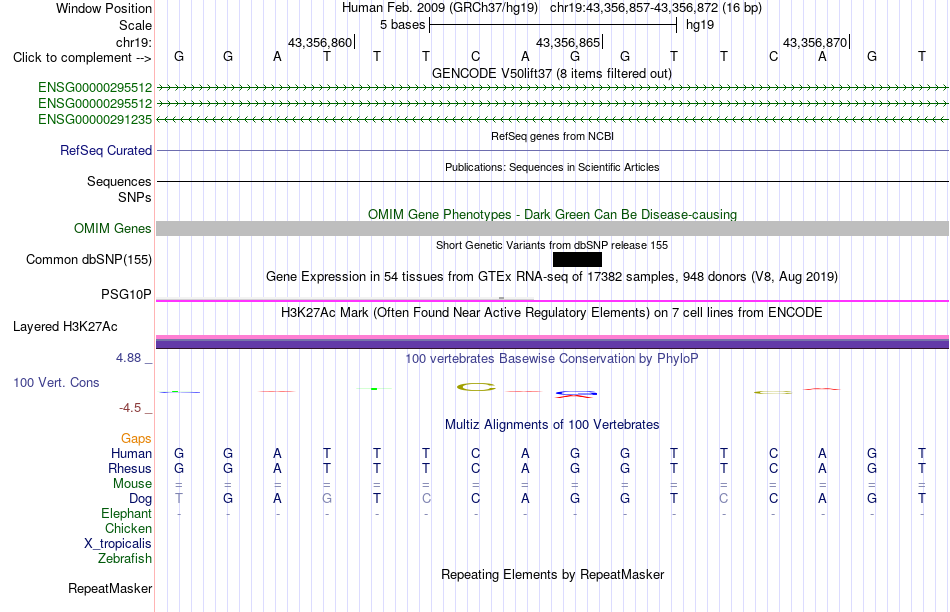The image size is (950, 612).
Task: Click the gray OMIM Genes bar
Action: (552, 228)
